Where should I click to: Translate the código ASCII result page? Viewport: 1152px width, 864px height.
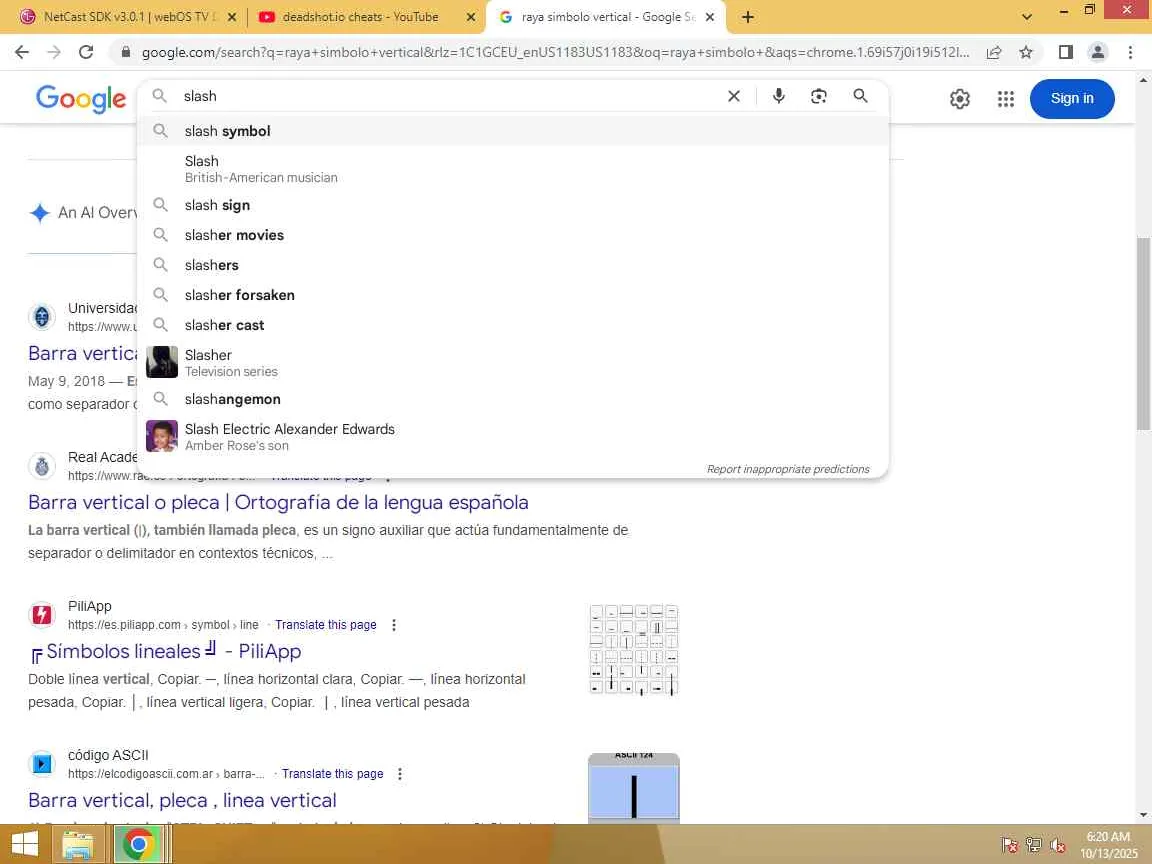pos(332,774)
